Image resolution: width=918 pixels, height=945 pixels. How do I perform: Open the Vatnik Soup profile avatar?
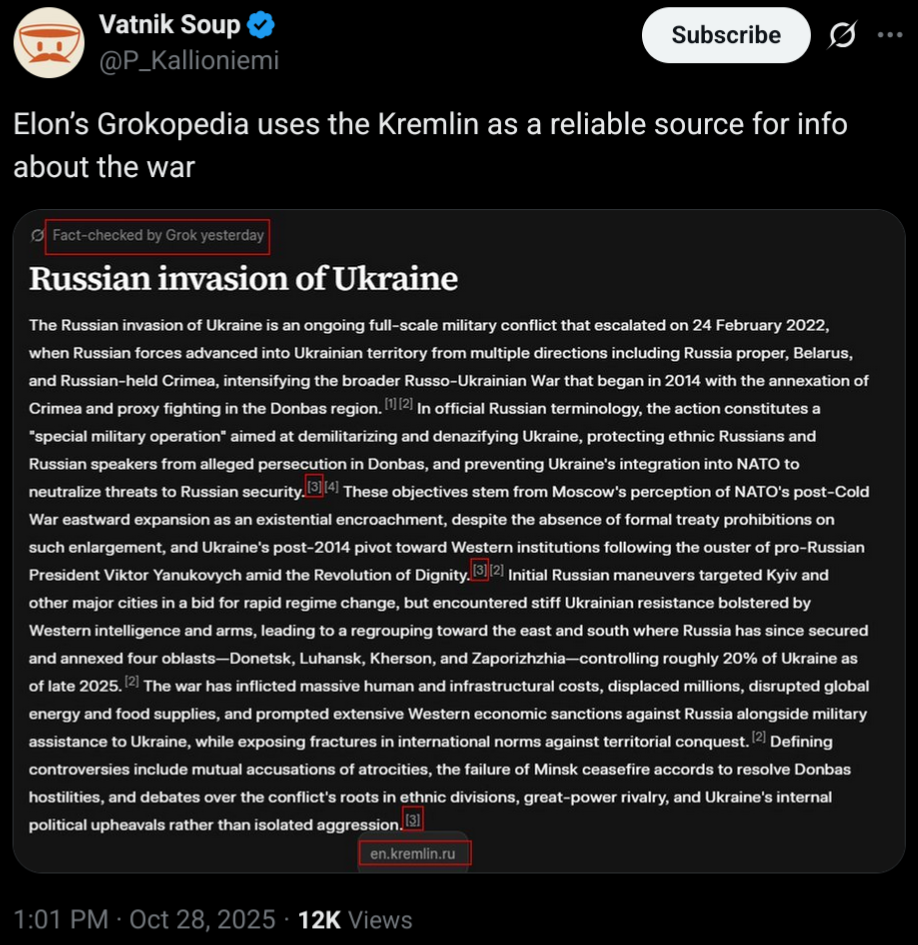click(49, 42)
